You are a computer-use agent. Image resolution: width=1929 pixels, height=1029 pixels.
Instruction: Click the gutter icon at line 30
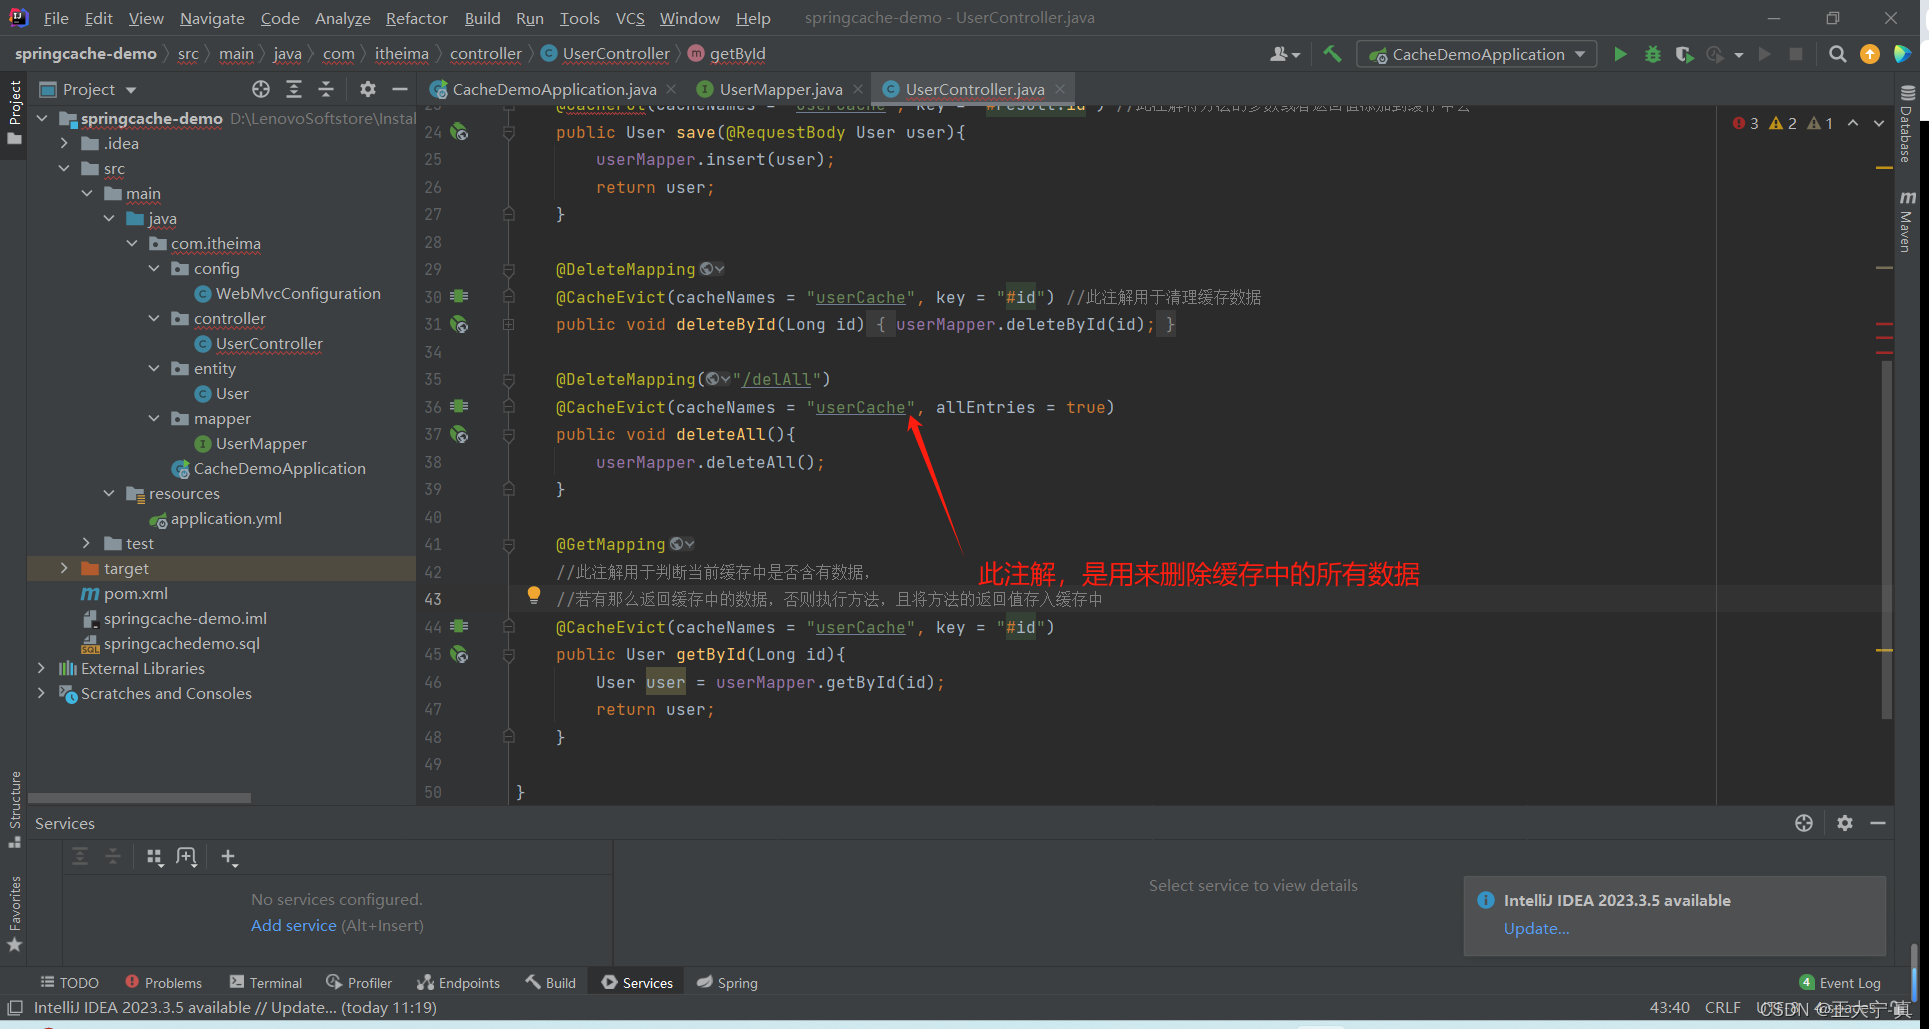(x=459, y=297)
